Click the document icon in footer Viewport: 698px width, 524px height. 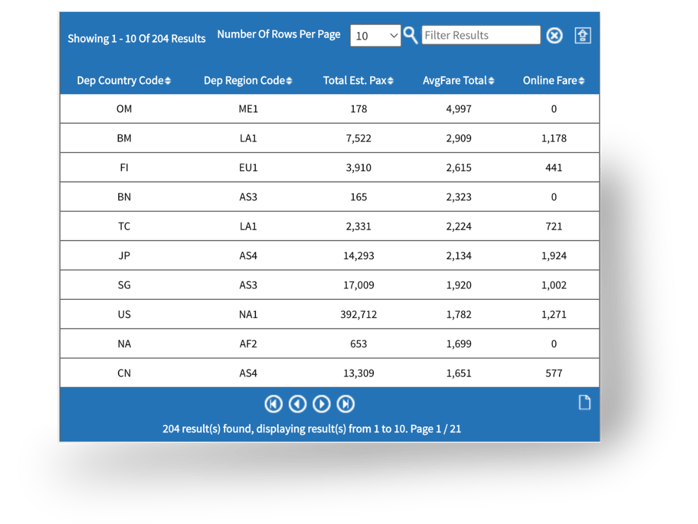(585, 402)
